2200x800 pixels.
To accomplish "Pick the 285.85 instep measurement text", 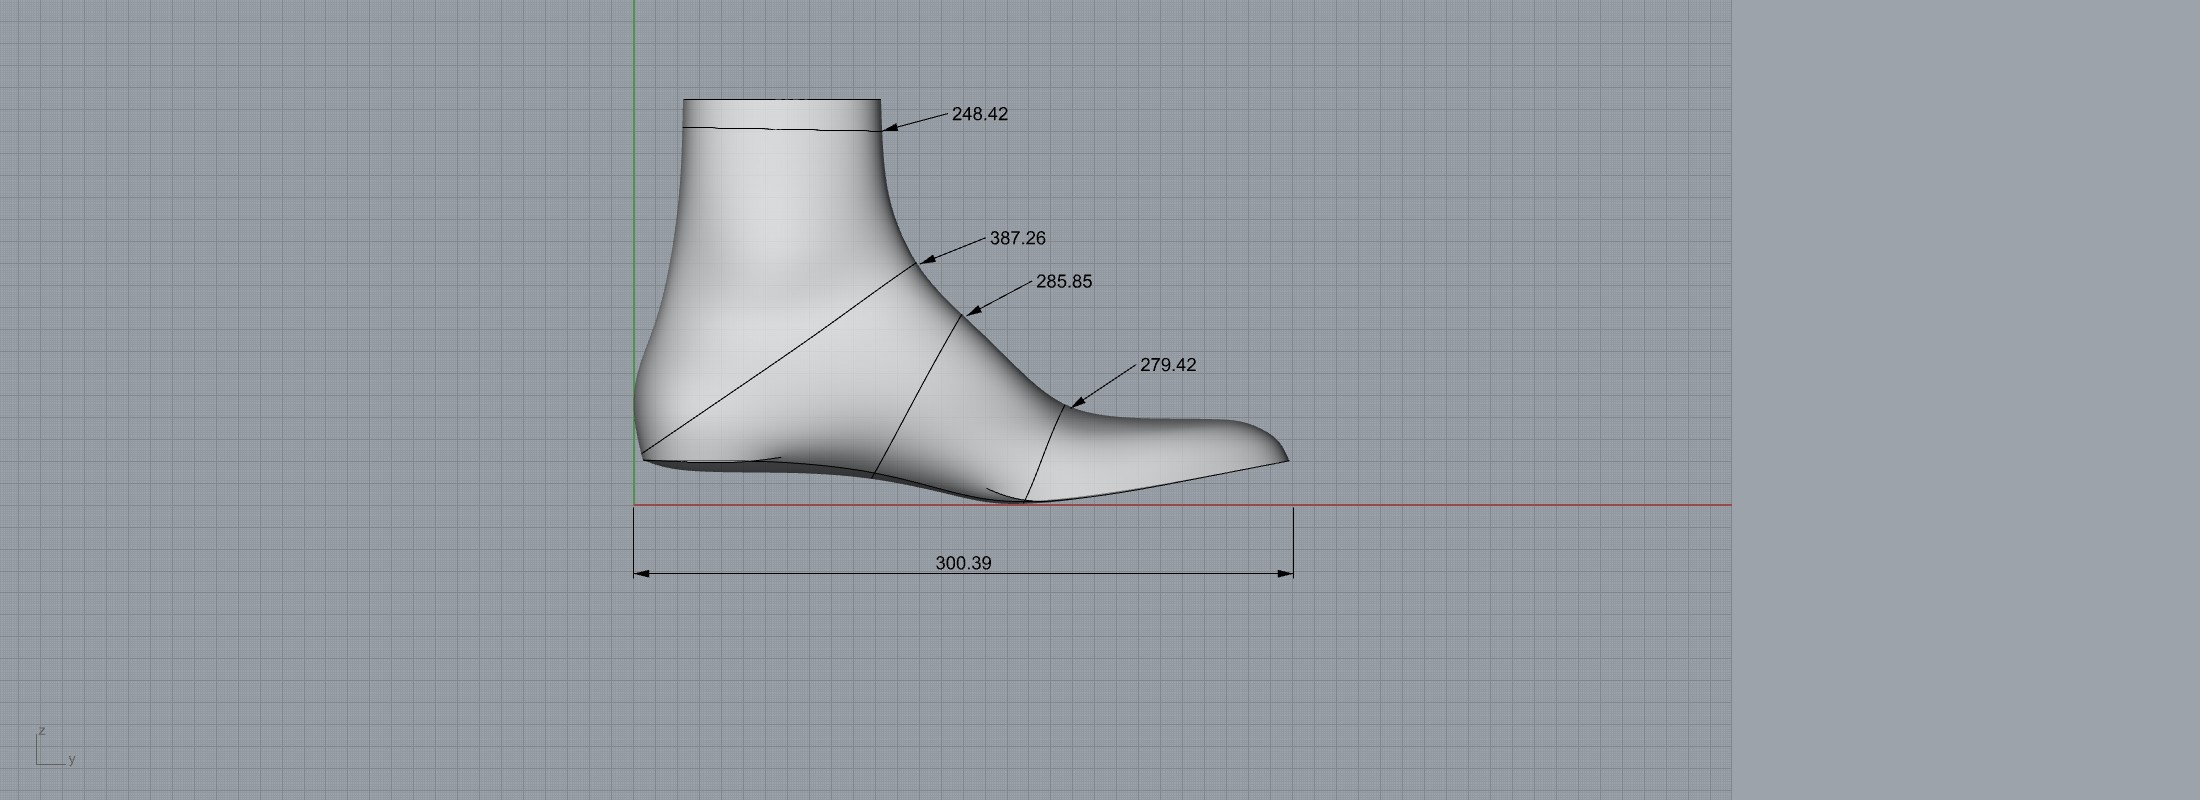I will (1063, 282).
